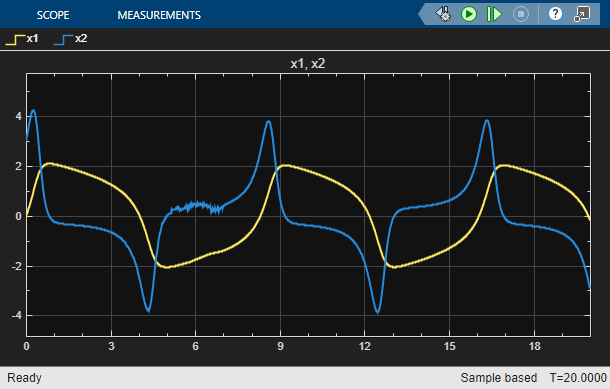Click the y-axis label -4
This screenshot has height=389, width=610.
tap(16, 315)
